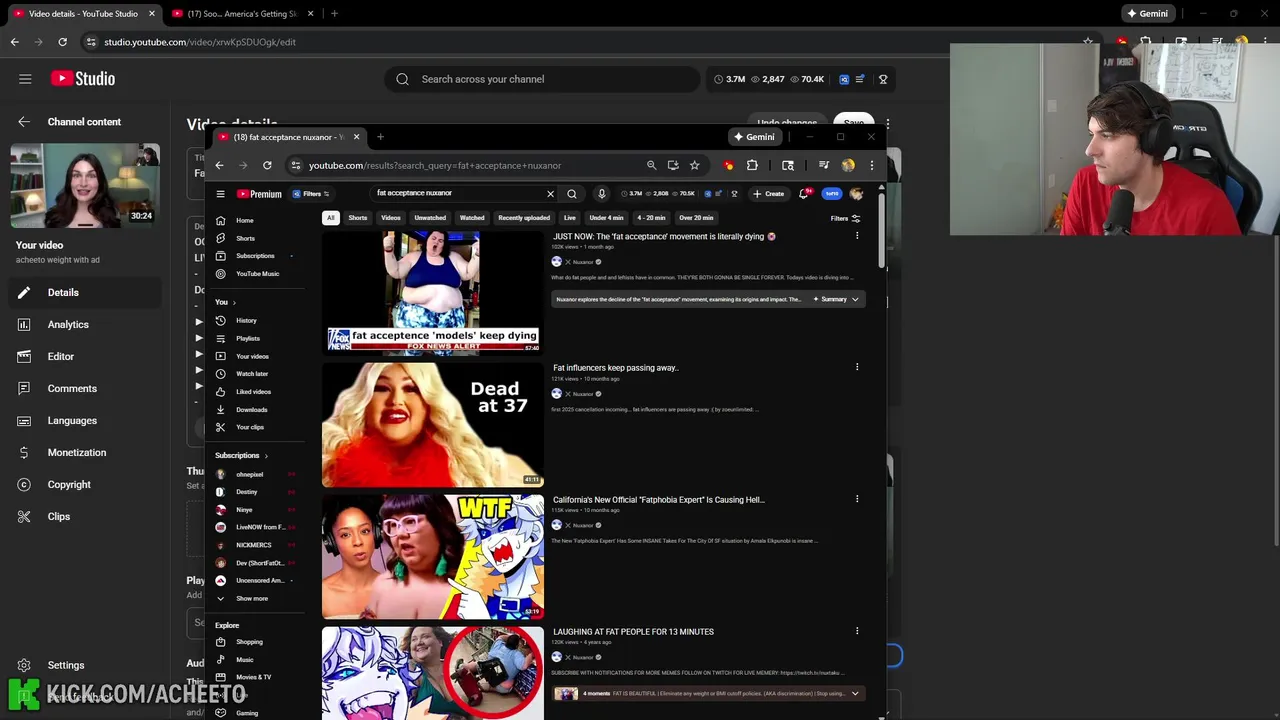Toggle the YouTube guide hamburger menu

point(221,194)
